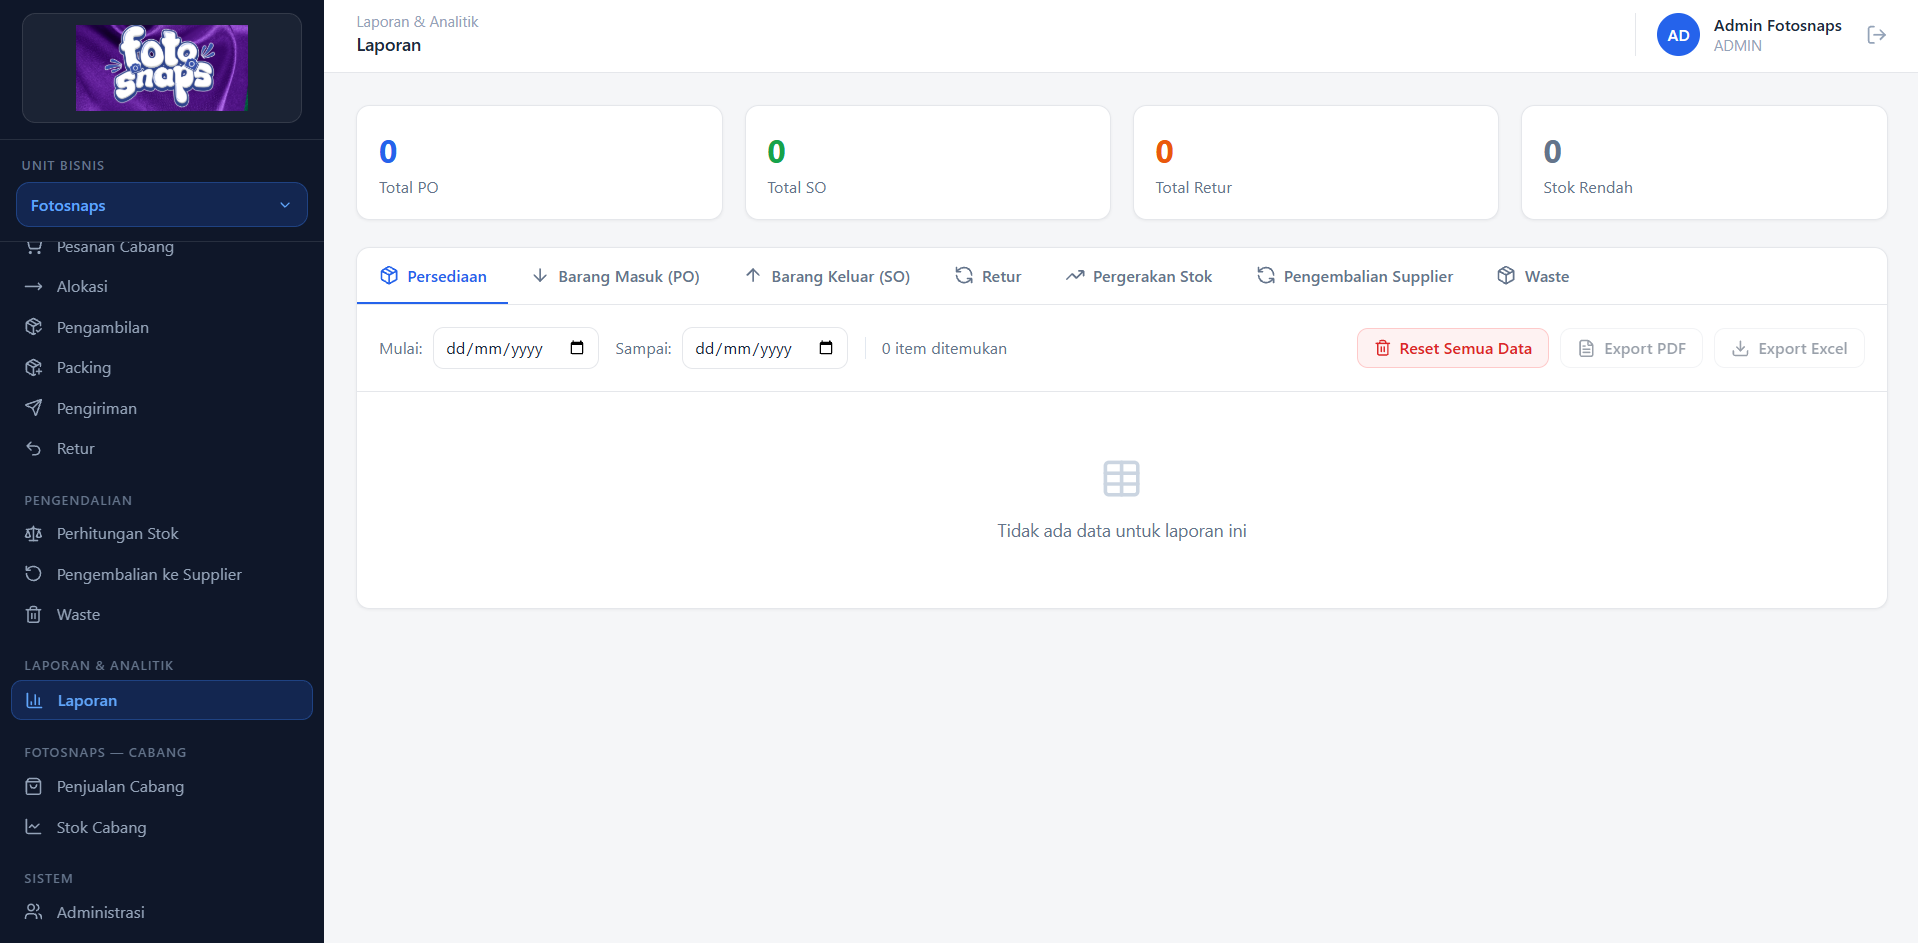Click the sidebar Waste trash icon
Image resolution: width=1918 pixels, height=943 pixels.
click(x=34, y=615)
